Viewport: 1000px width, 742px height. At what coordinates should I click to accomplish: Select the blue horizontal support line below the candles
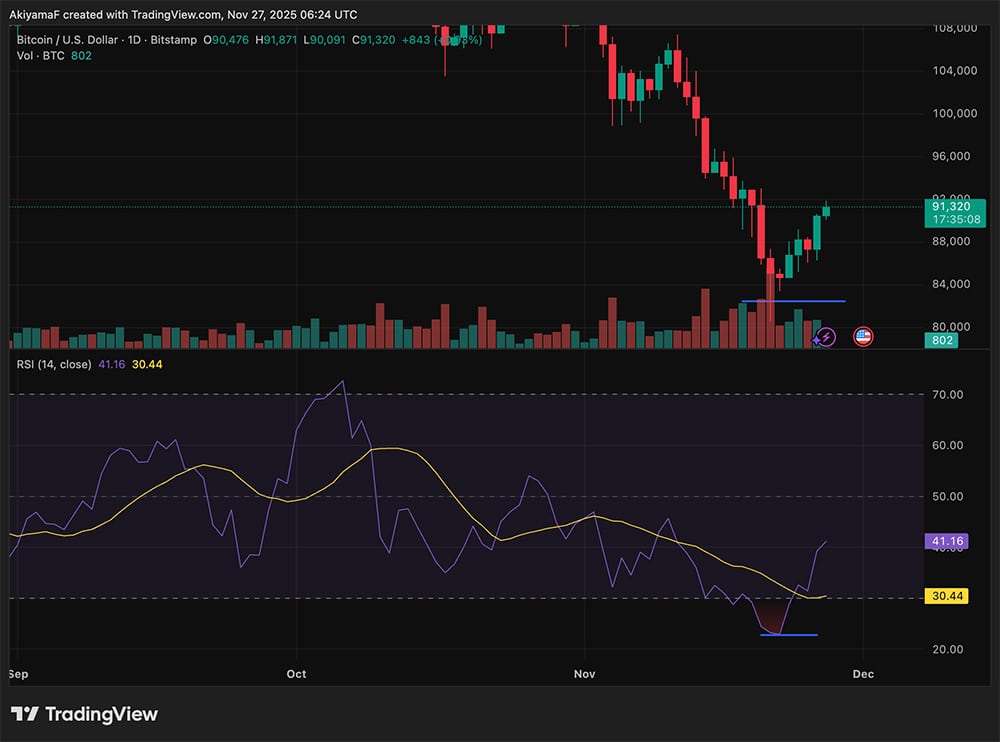[793, 300]
